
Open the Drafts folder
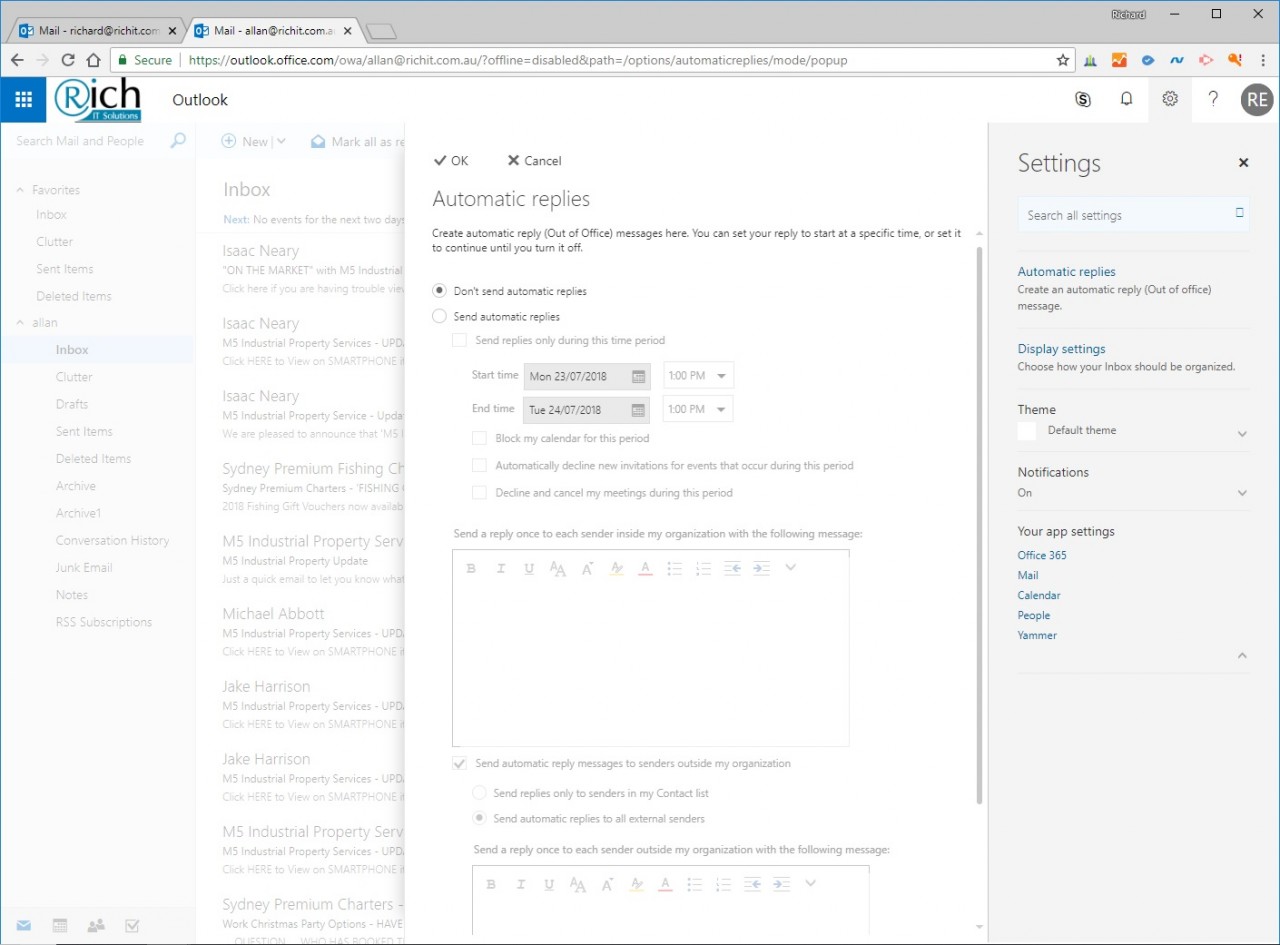pyautogui.click(x=72, y=404)
